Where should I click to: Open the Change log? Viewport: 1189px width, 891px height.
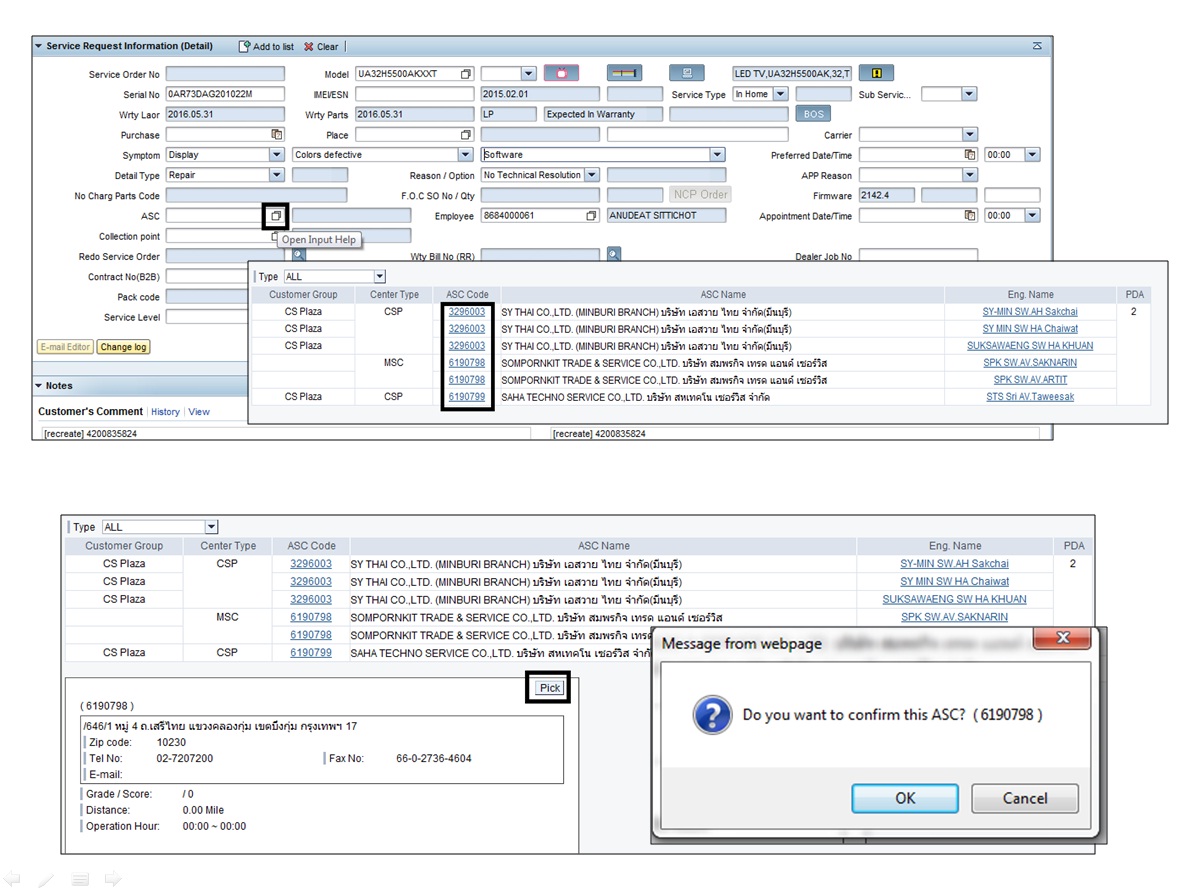pyautogui.click(x=124, y=347)
